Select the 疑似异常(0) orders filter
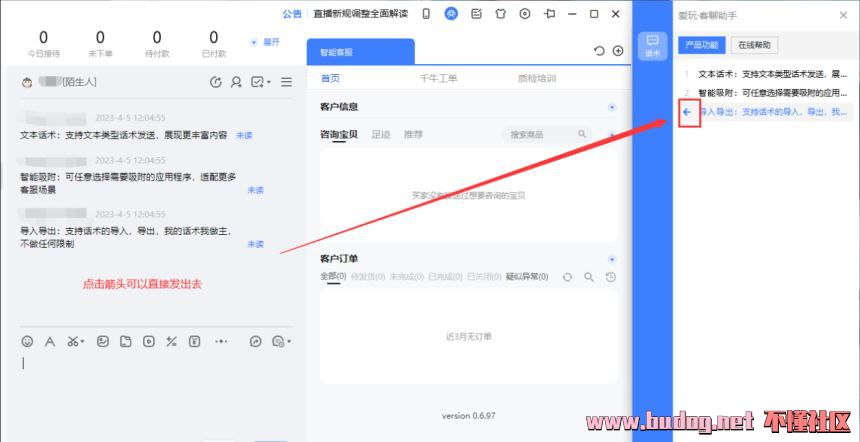Image resolution: width=860 pixels, height=442 pixels. tap(527, 277)
